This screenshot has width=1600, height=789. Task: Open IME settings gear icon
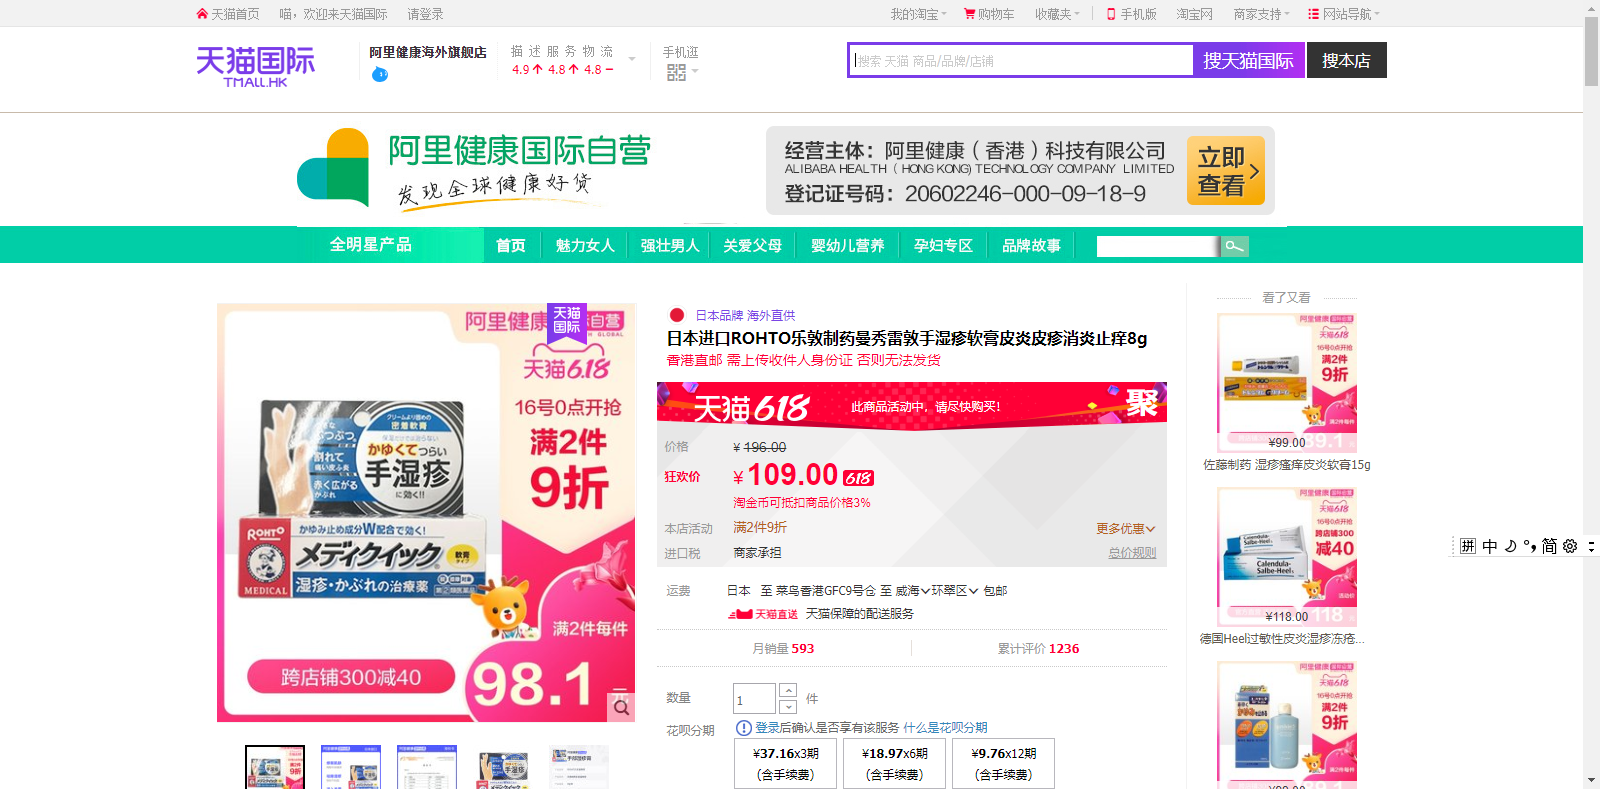1570,546
